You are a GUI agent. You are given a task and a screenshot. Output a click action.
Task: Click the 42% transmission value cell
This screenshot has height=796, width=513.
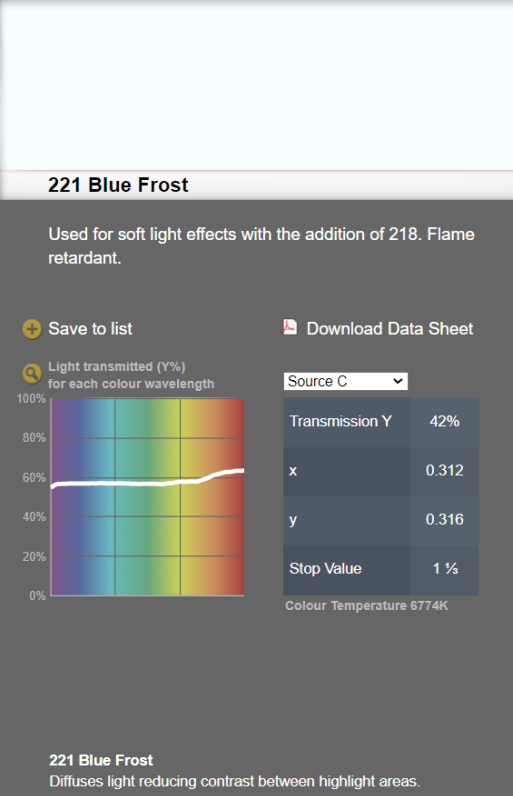[444, 421]
